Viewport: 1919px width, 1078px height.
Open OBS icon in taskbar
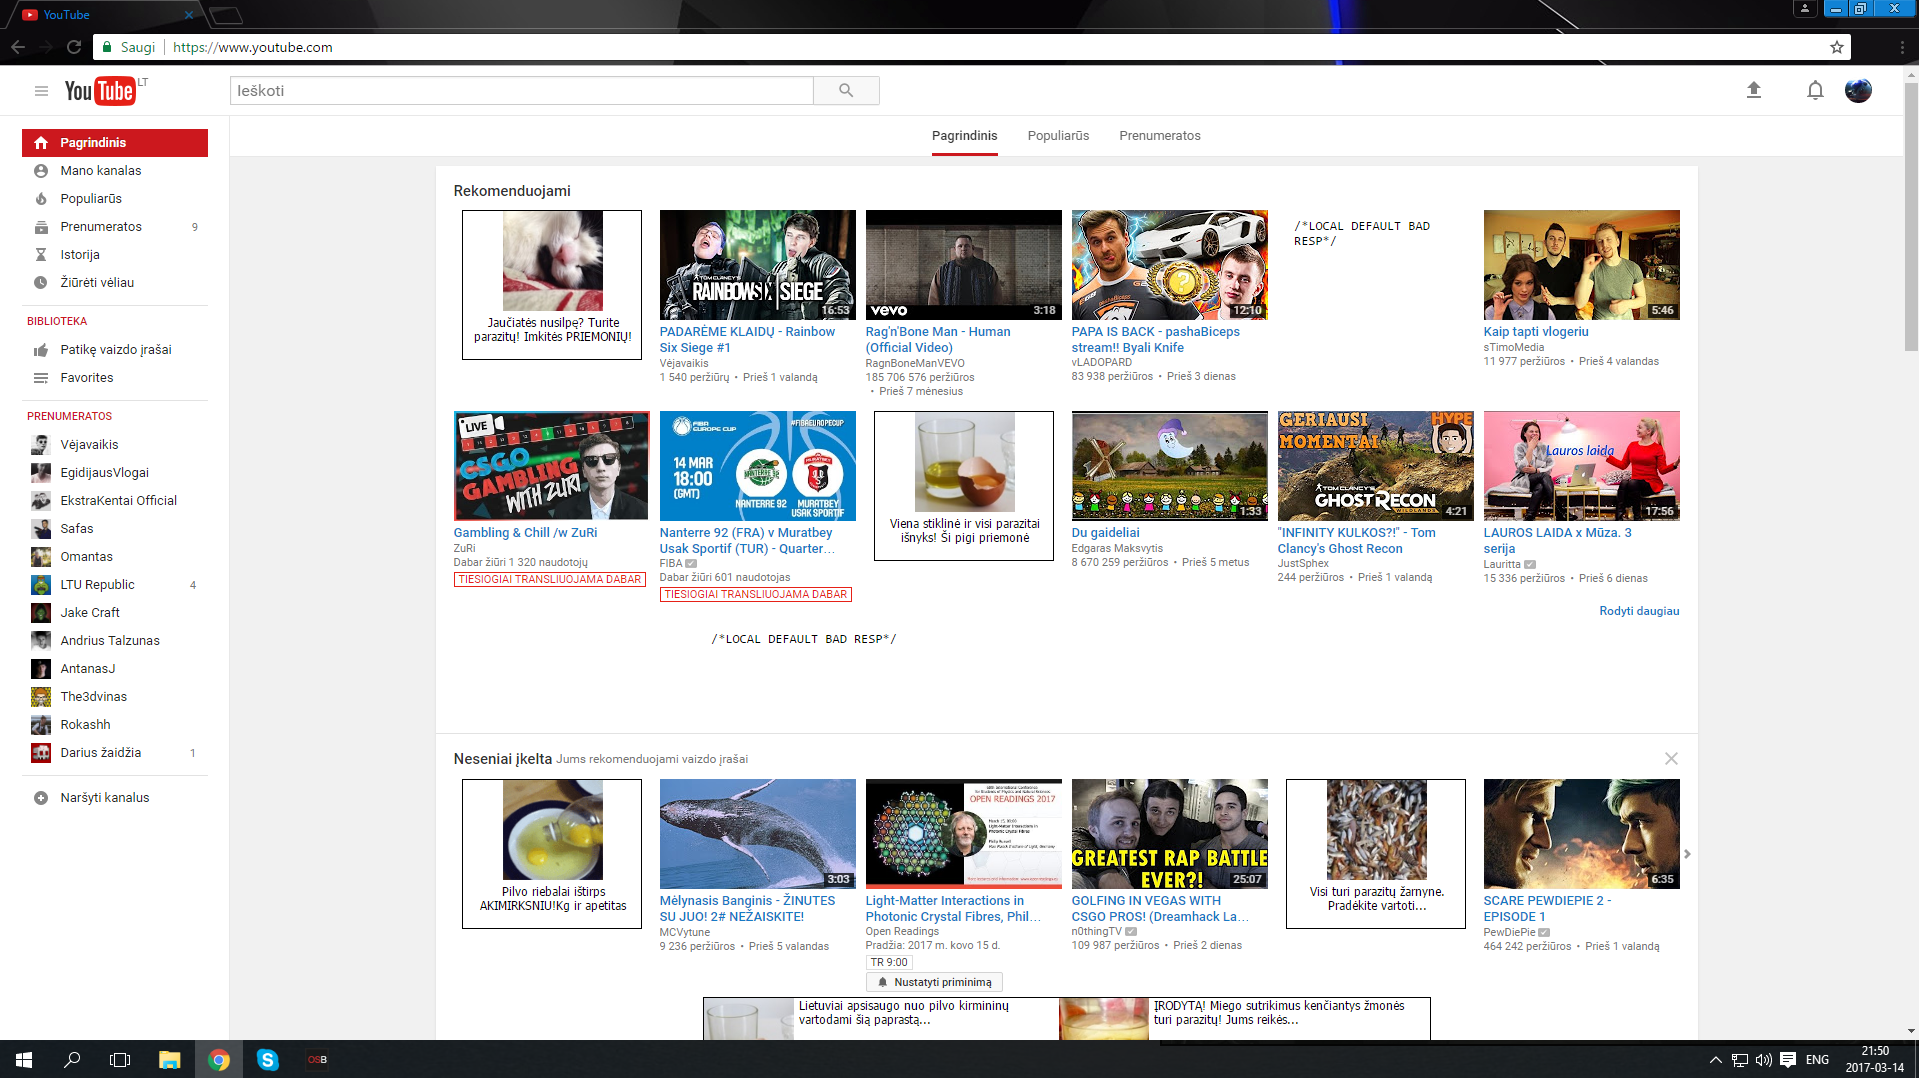pos(317,1060)
